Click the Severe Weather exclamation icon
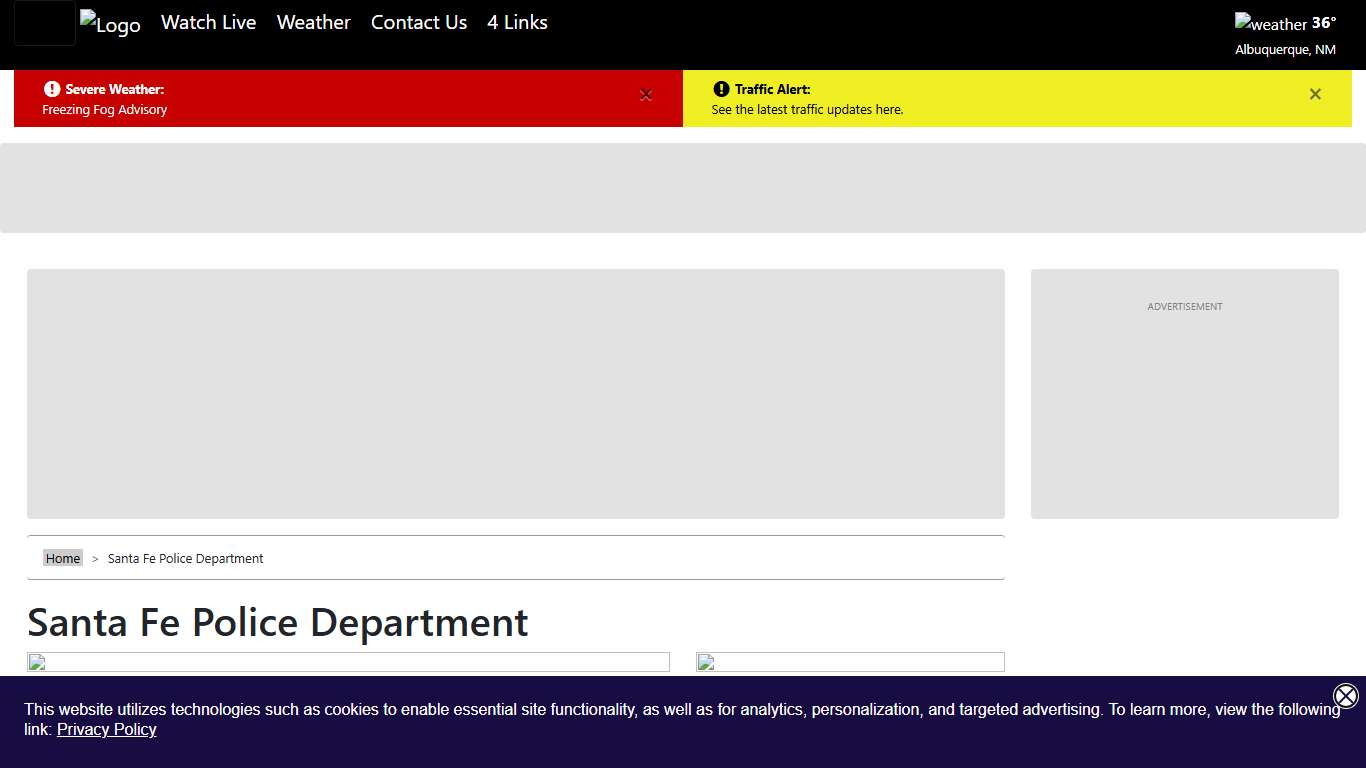The width and height of the screenshot is (1366, 768). (x=52, y=89)
